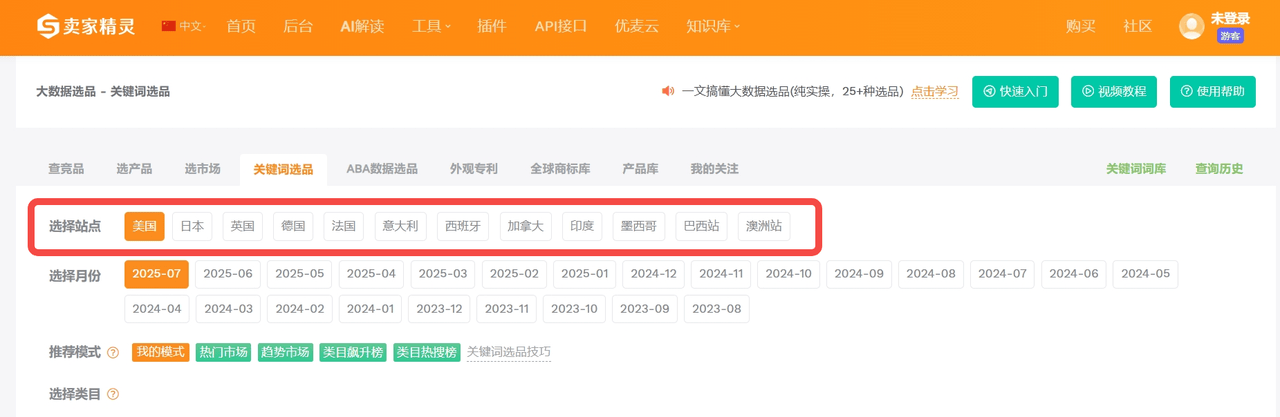Click the 点击学习 link
Screen dimensions: 1280x417
pos(934,91)
